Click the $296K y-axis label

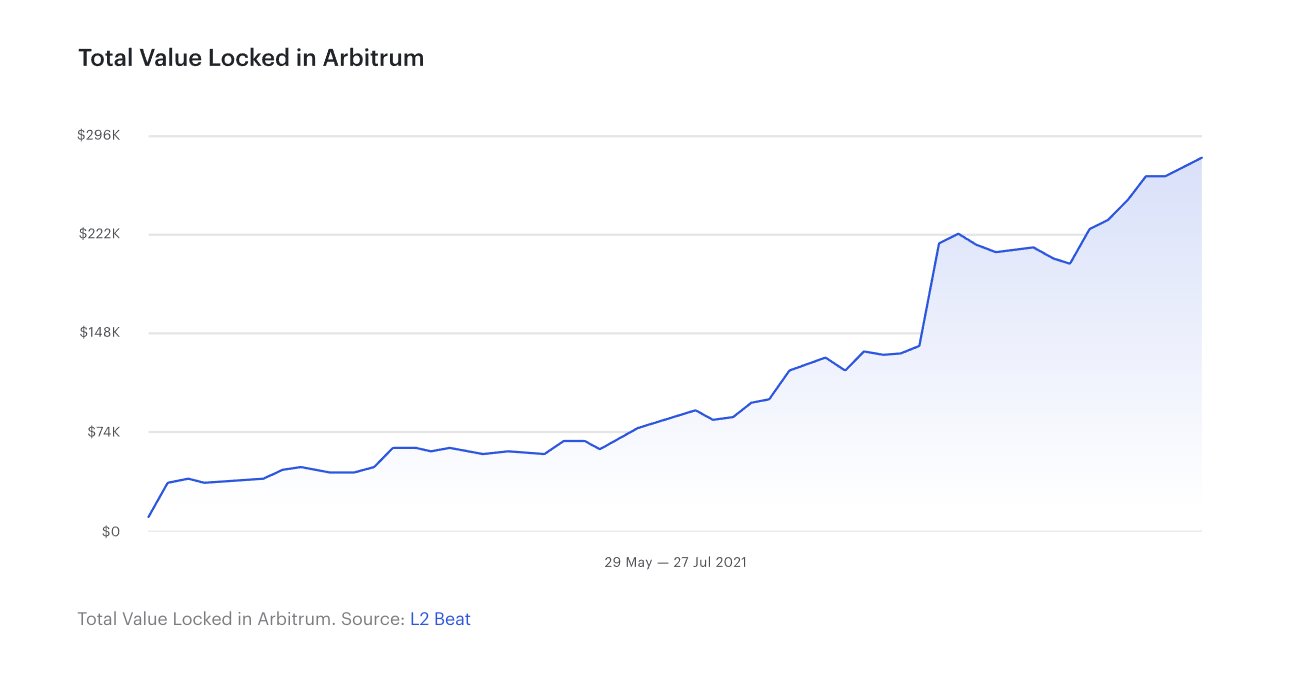point(98,136)
